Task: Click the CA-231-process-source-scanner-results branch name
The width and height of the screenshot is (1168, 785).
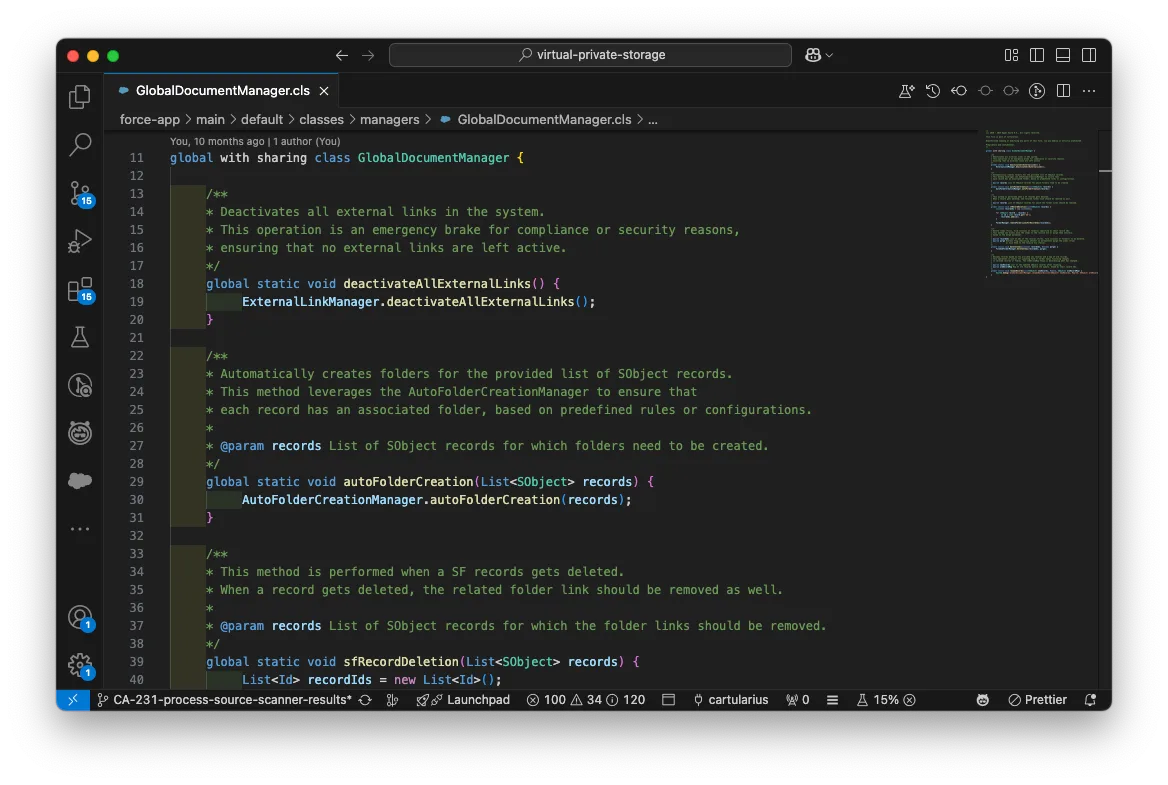Action: tap(231, 700)
